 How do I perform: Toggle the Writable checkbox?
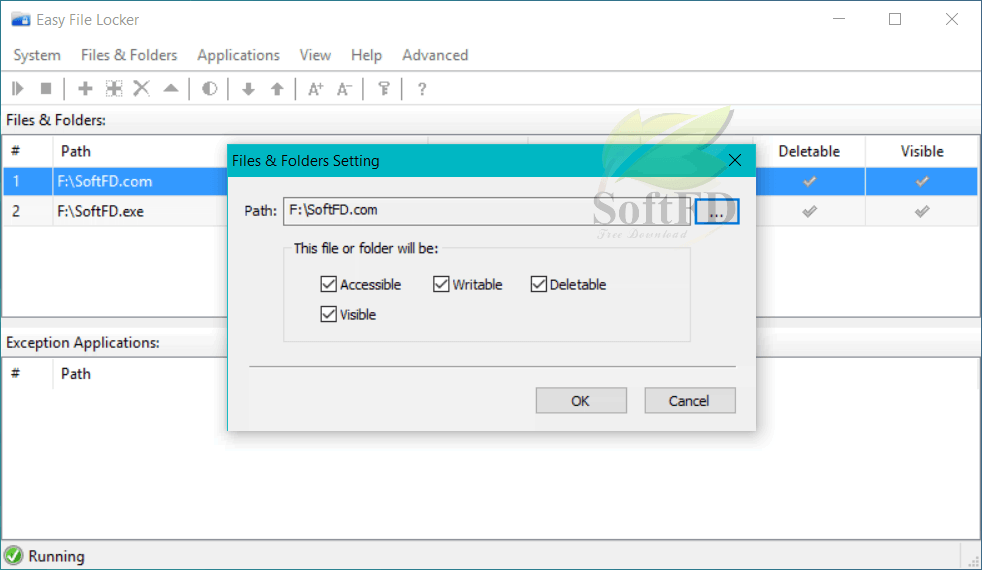(x=441, y=284)
